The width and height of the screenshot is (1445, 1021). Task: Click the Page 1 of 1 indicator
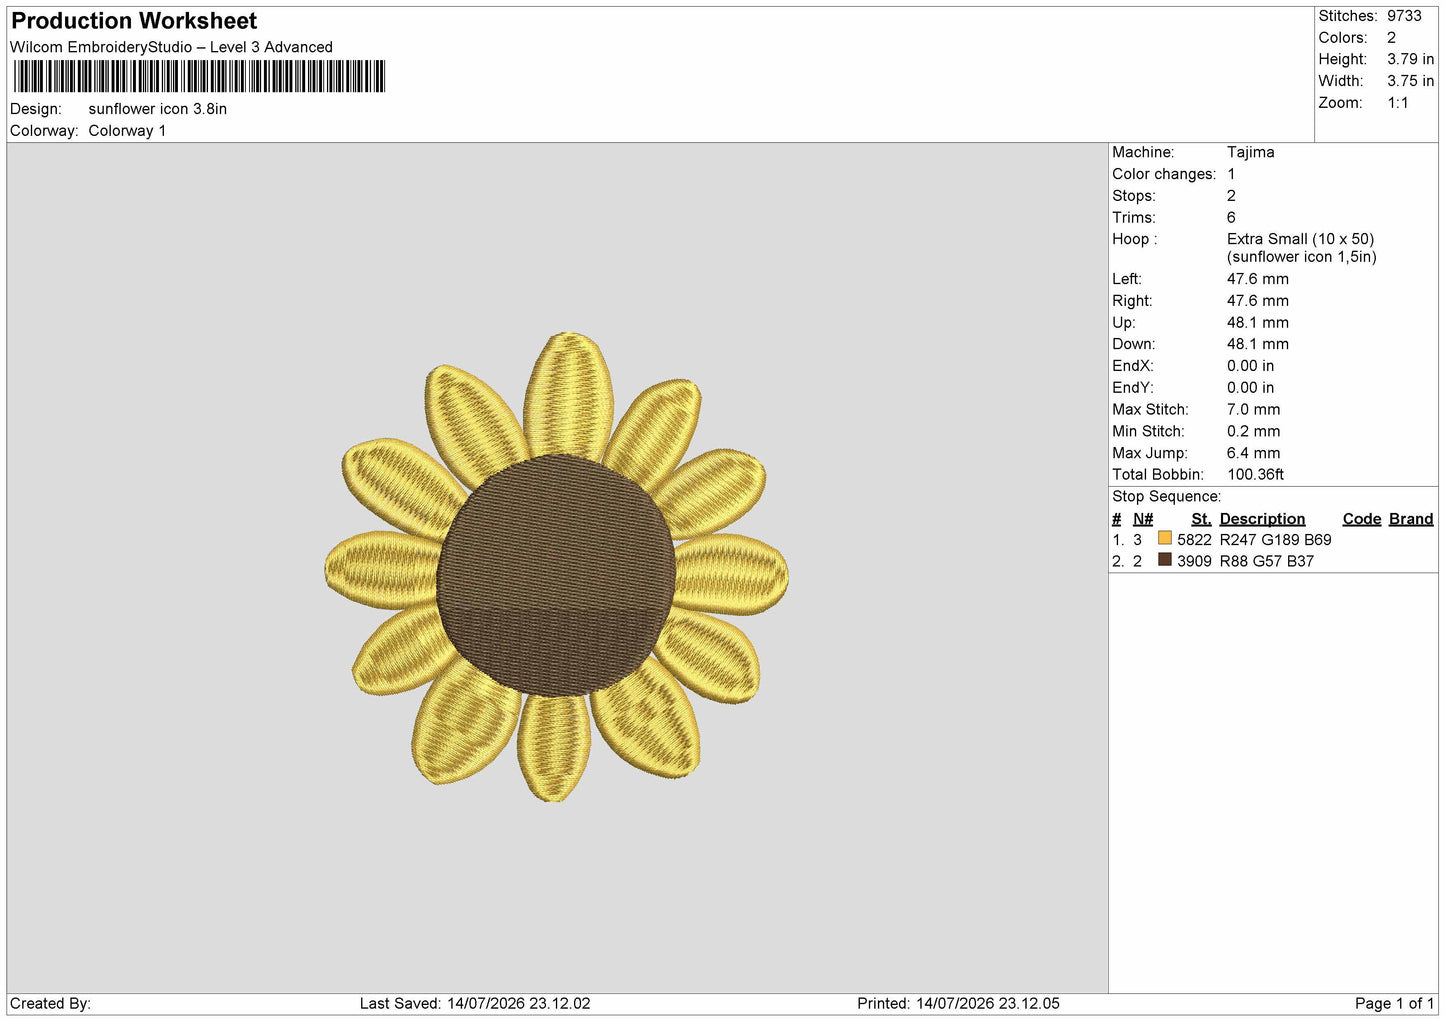(1395, 1004)
